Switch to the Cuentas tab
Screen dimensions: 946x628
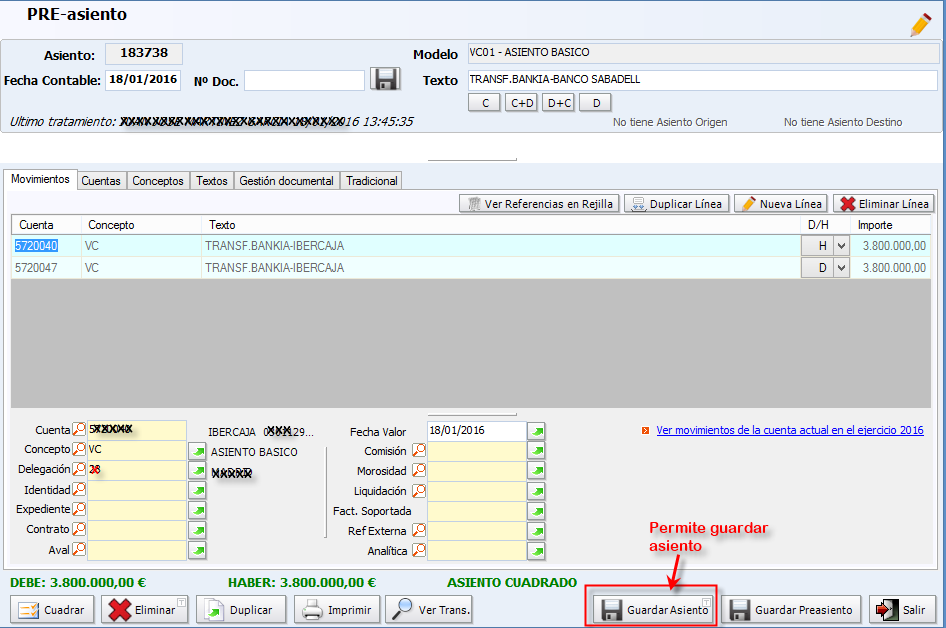(x=101, y=181)
